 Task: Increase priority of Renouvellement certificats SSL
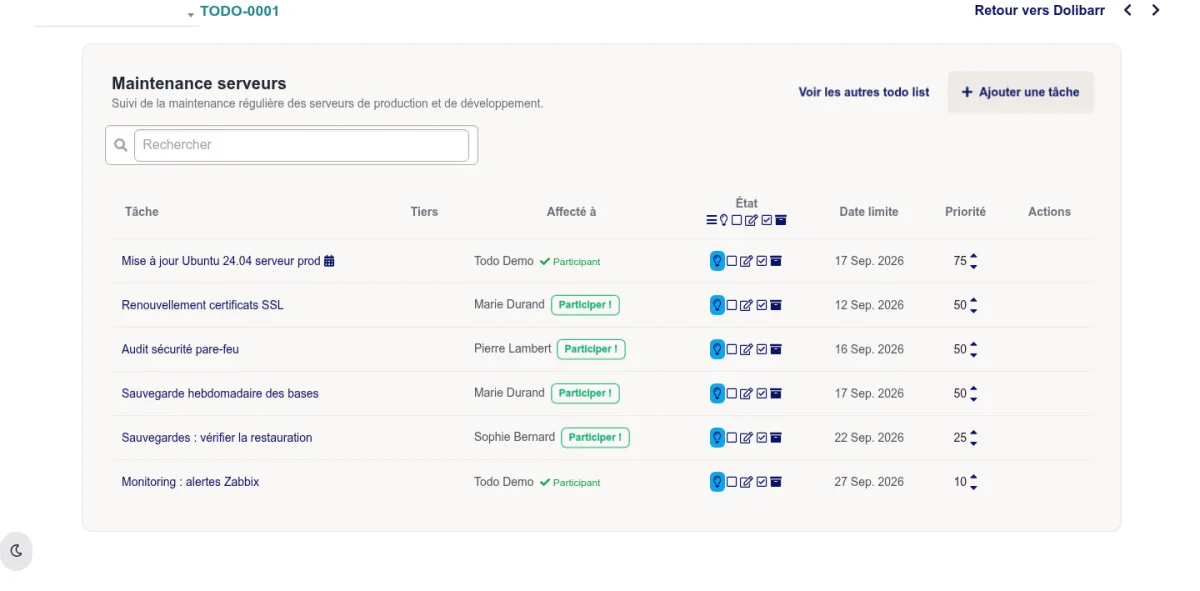click(974, 300)
